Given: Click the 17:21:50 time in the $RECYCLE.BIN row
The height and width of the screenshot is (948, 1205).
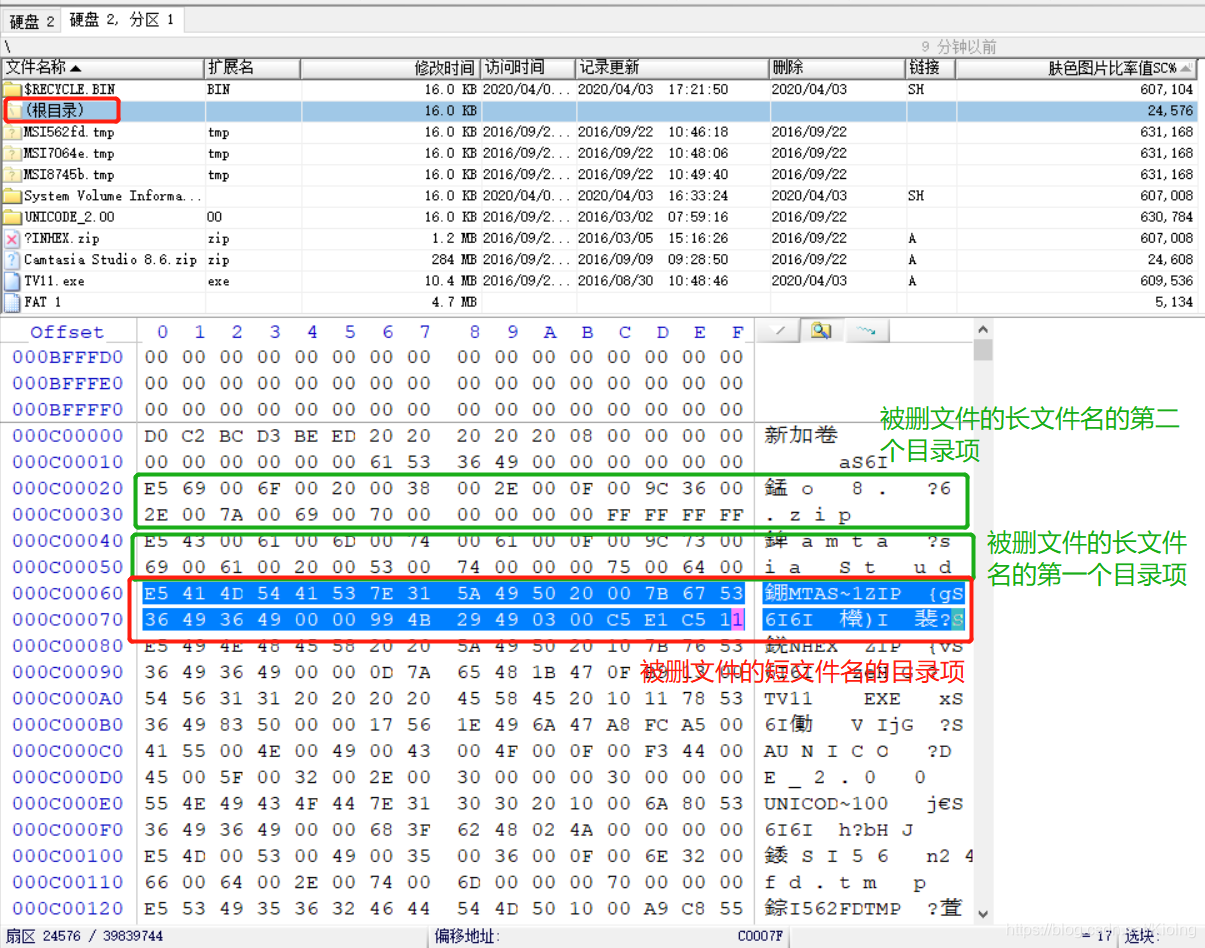Looking at the screenshot, I should tap(698, 89).
